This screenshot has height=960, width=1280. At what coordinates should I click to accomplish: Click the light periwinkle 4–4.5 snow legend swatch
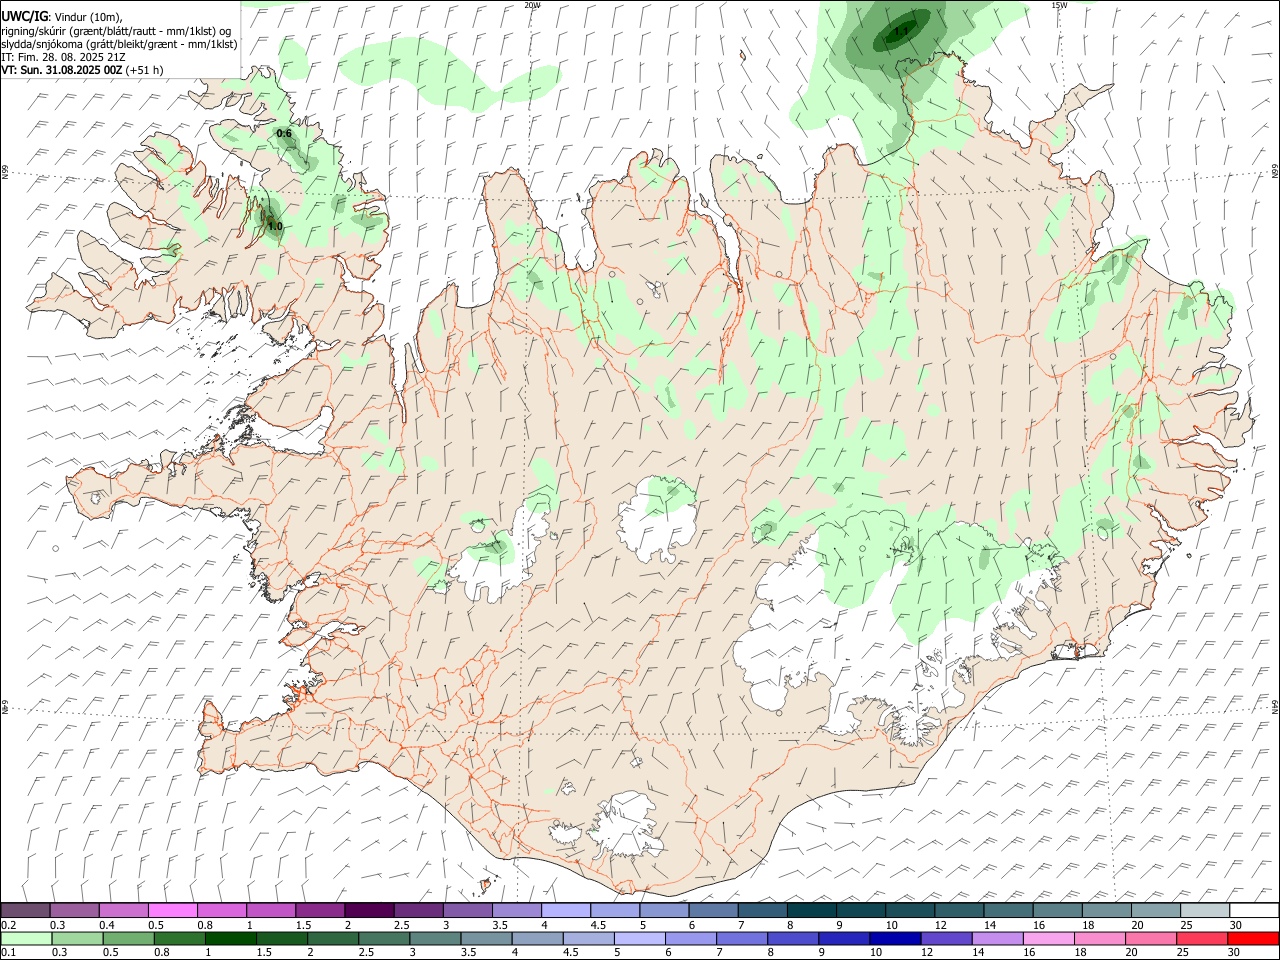pos(566,910)
